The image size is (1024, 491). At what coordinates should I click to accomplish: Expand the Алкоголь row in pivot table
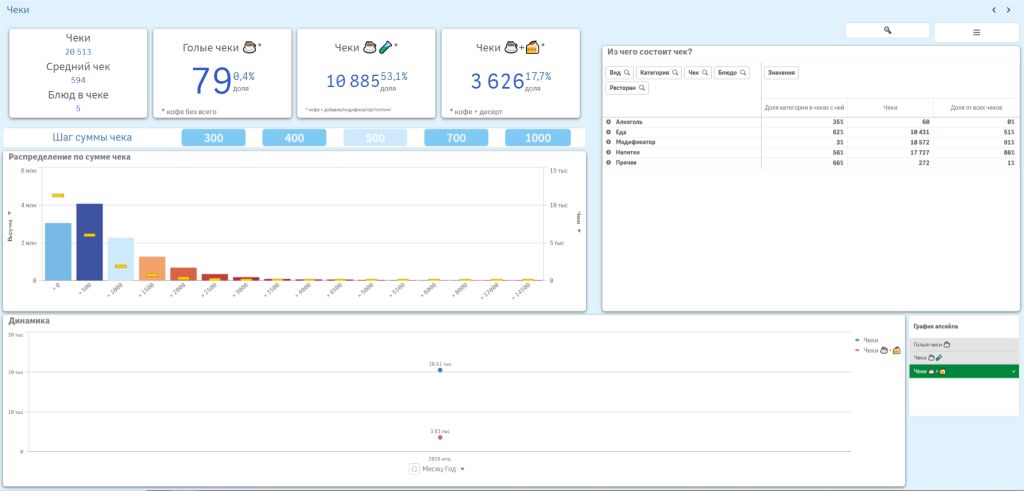tap(609, 122)
